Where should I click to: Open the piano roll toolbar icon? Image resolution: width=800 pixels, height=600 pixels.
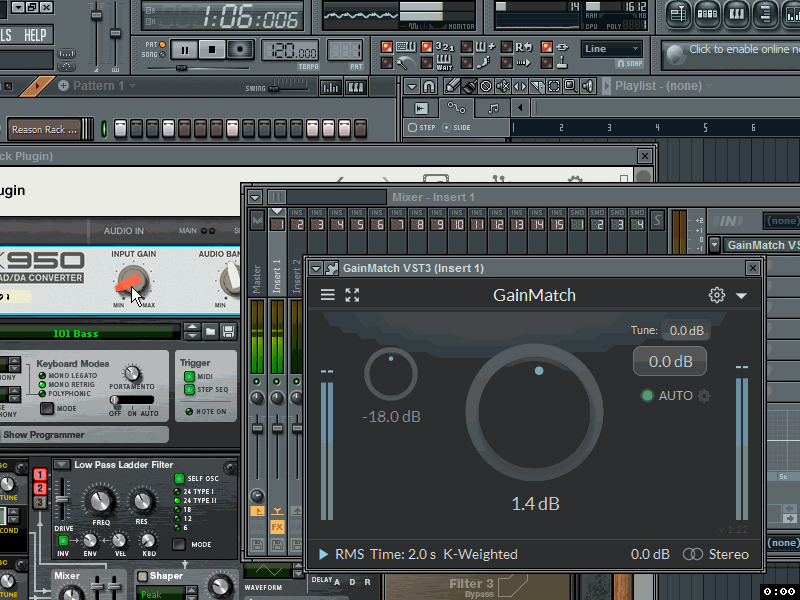(737, 13)
